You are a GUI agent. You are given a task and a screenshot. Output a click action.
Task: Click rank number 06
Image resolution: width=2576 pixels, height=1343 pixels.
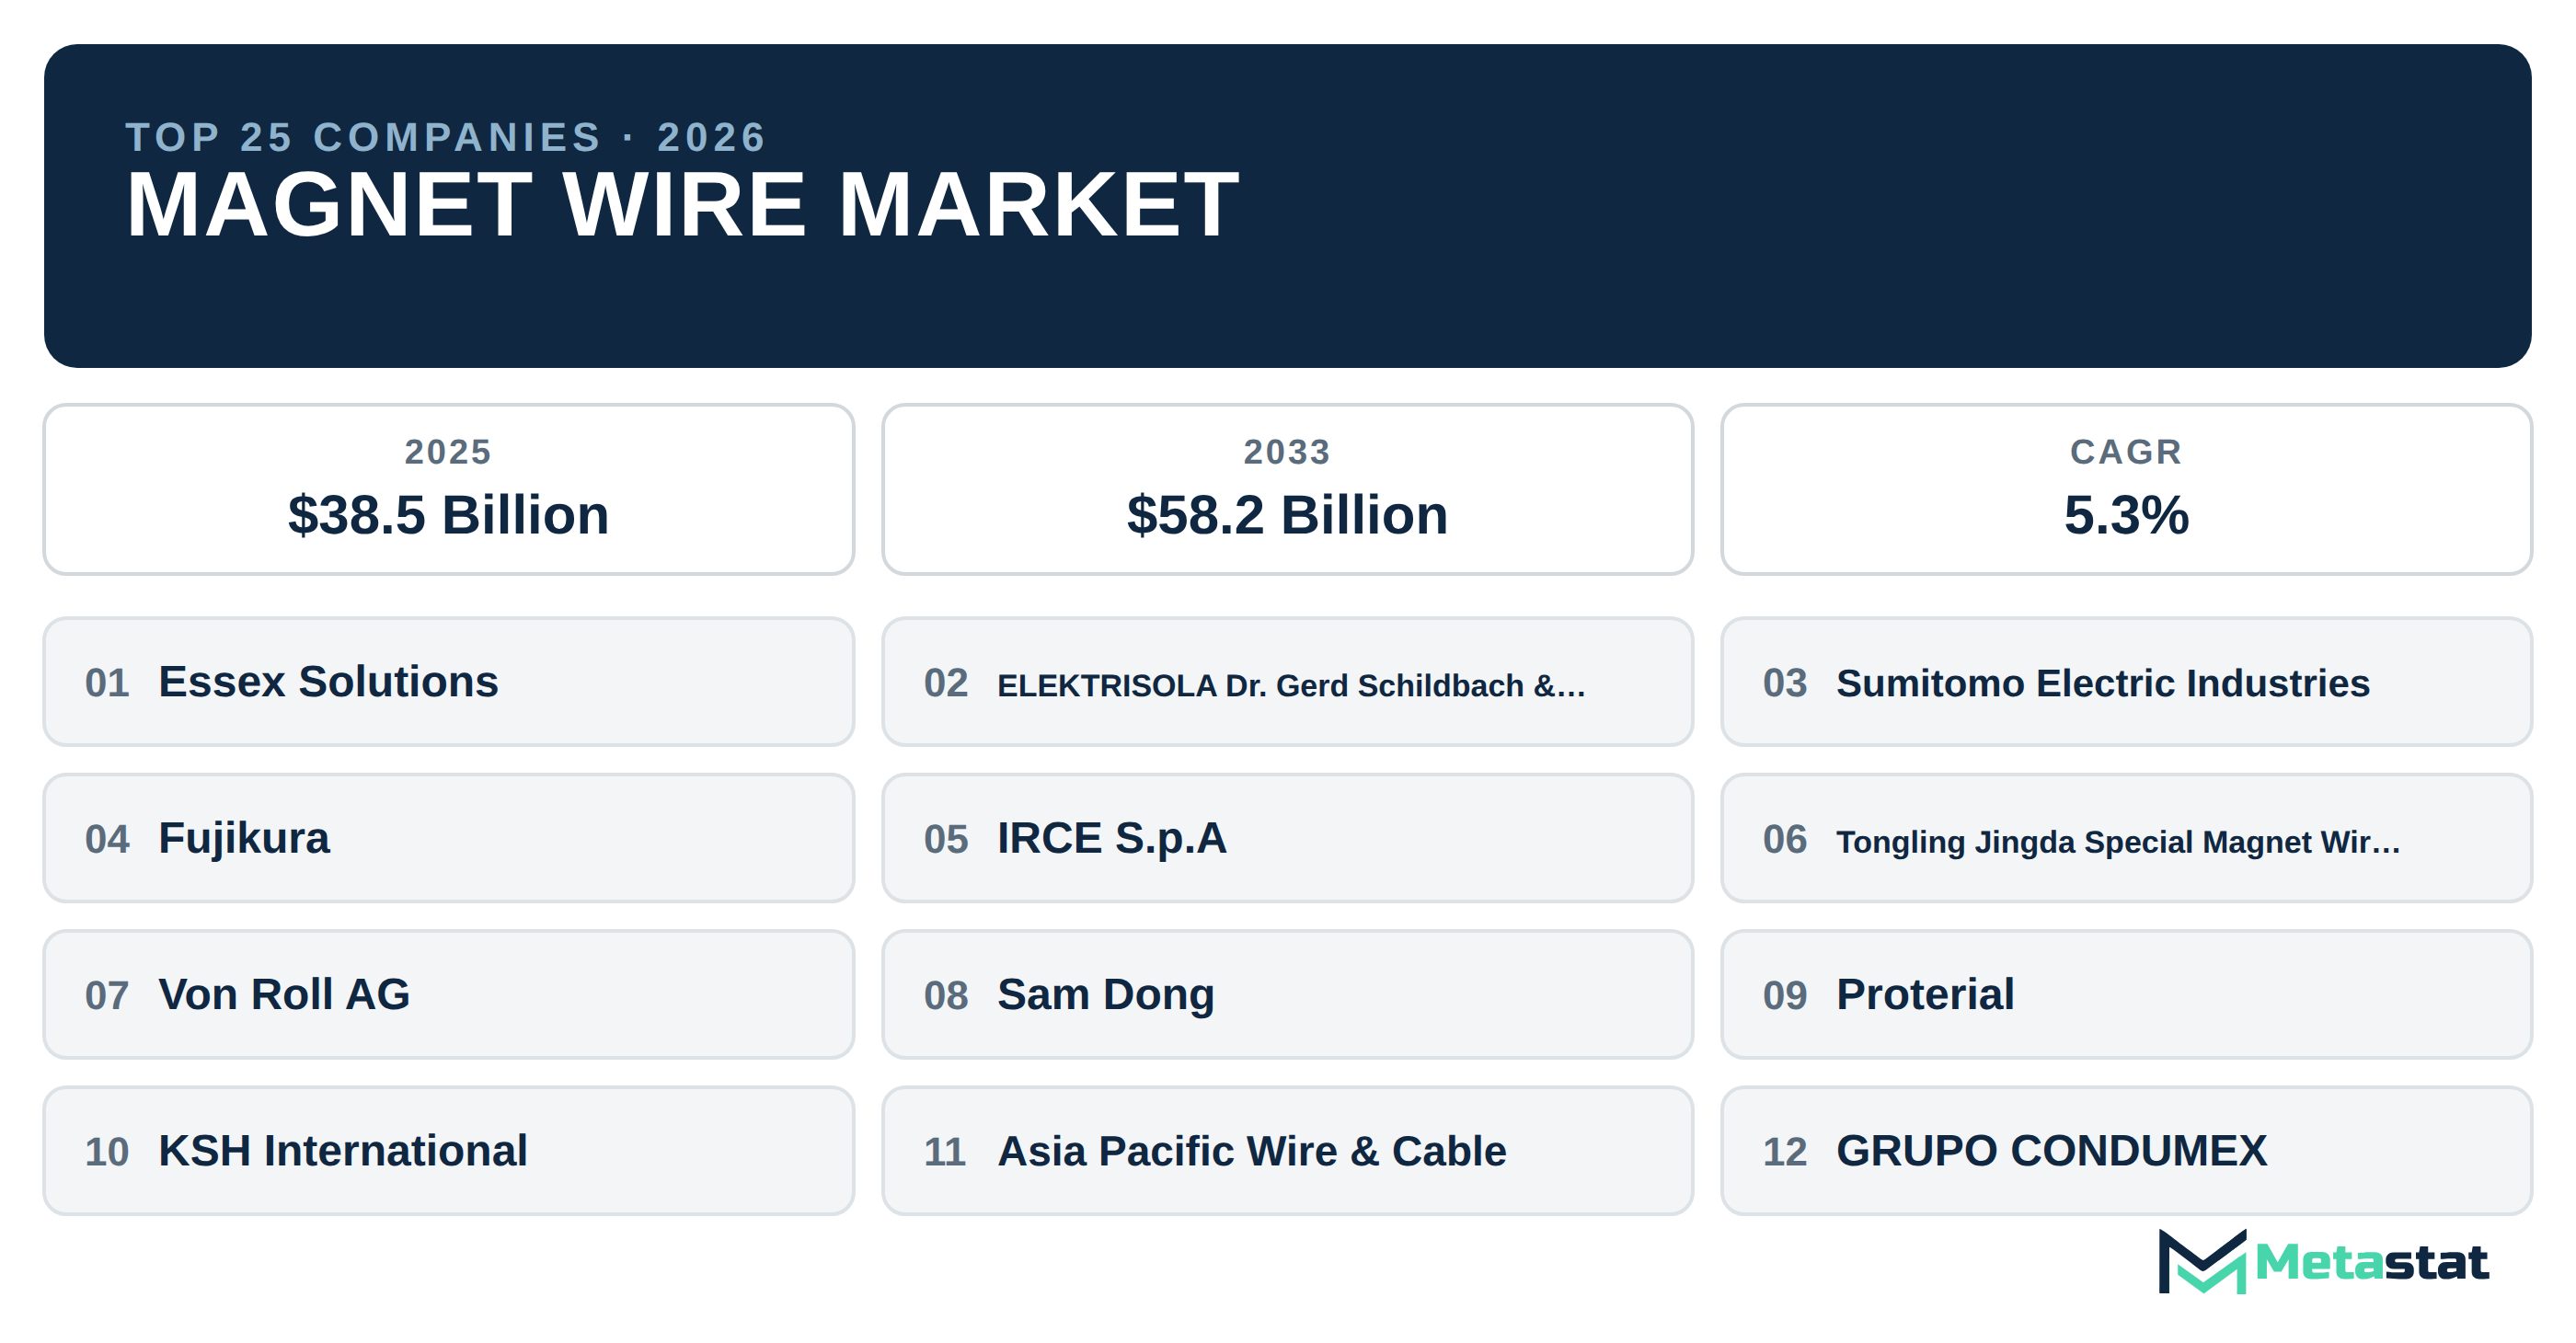[1785, 840]
